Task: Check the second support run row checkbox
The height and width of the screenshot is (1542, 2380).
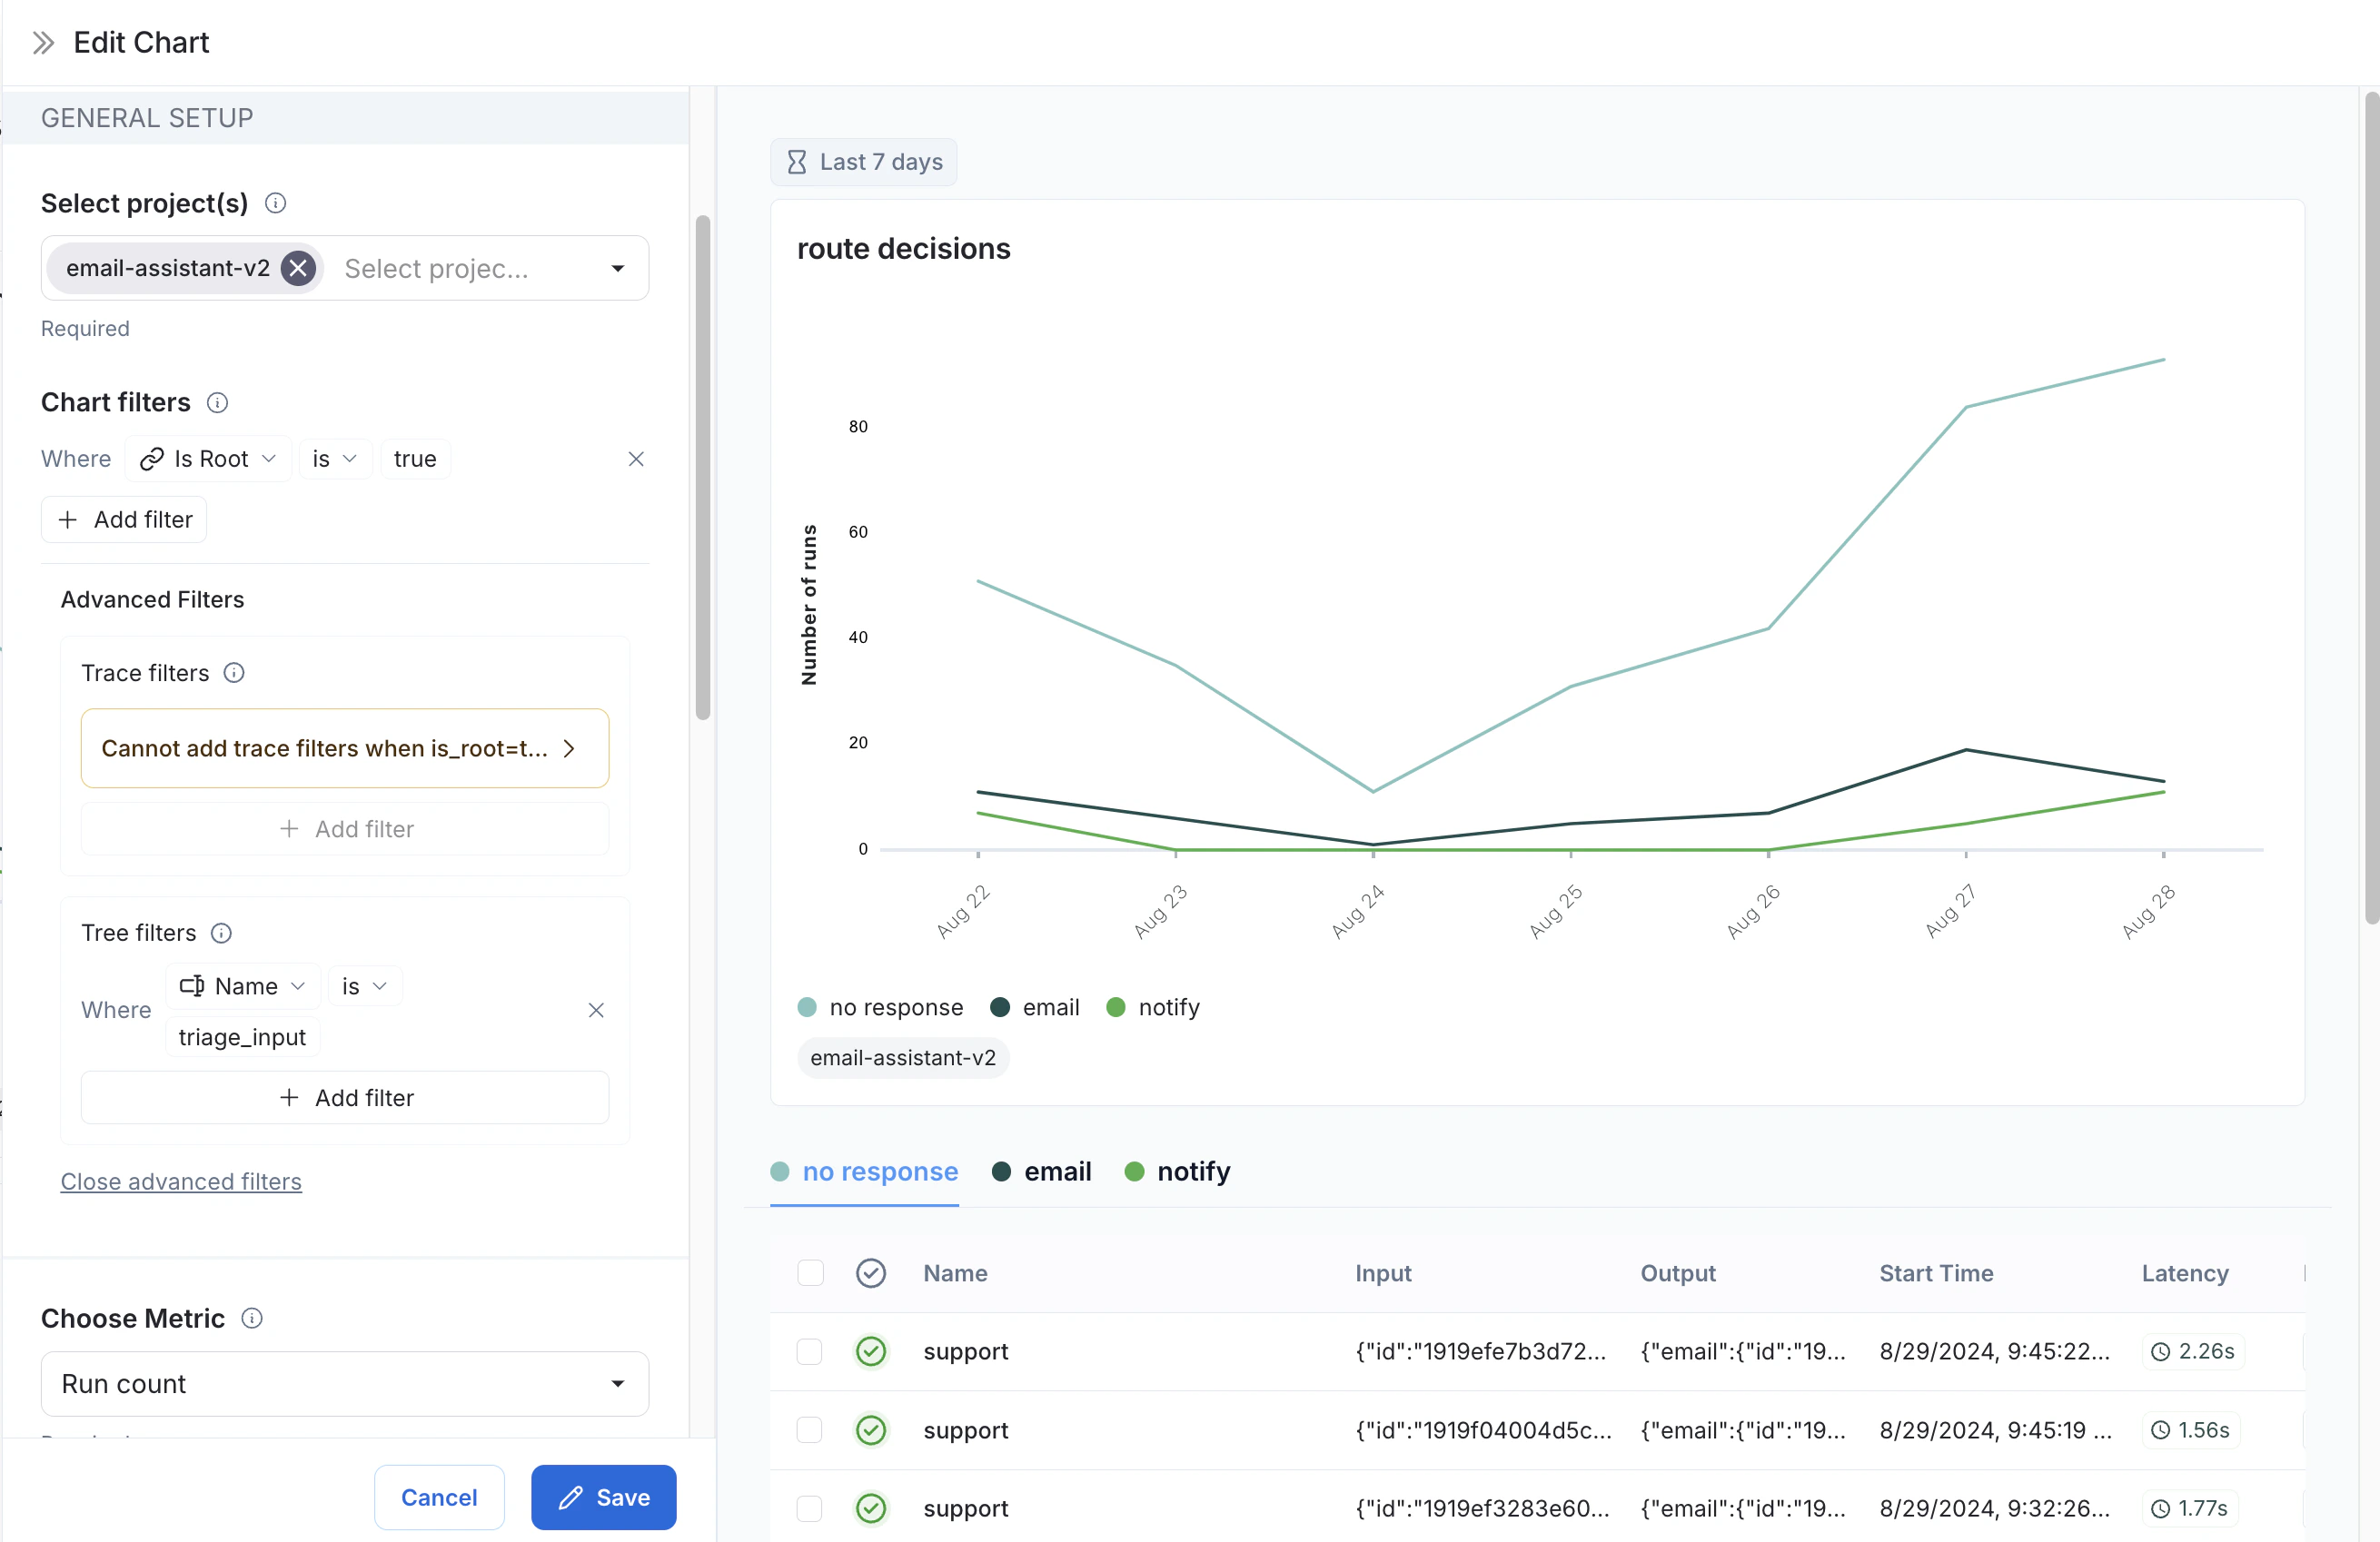Action: pyautogui.click(x=810, y=1430)
